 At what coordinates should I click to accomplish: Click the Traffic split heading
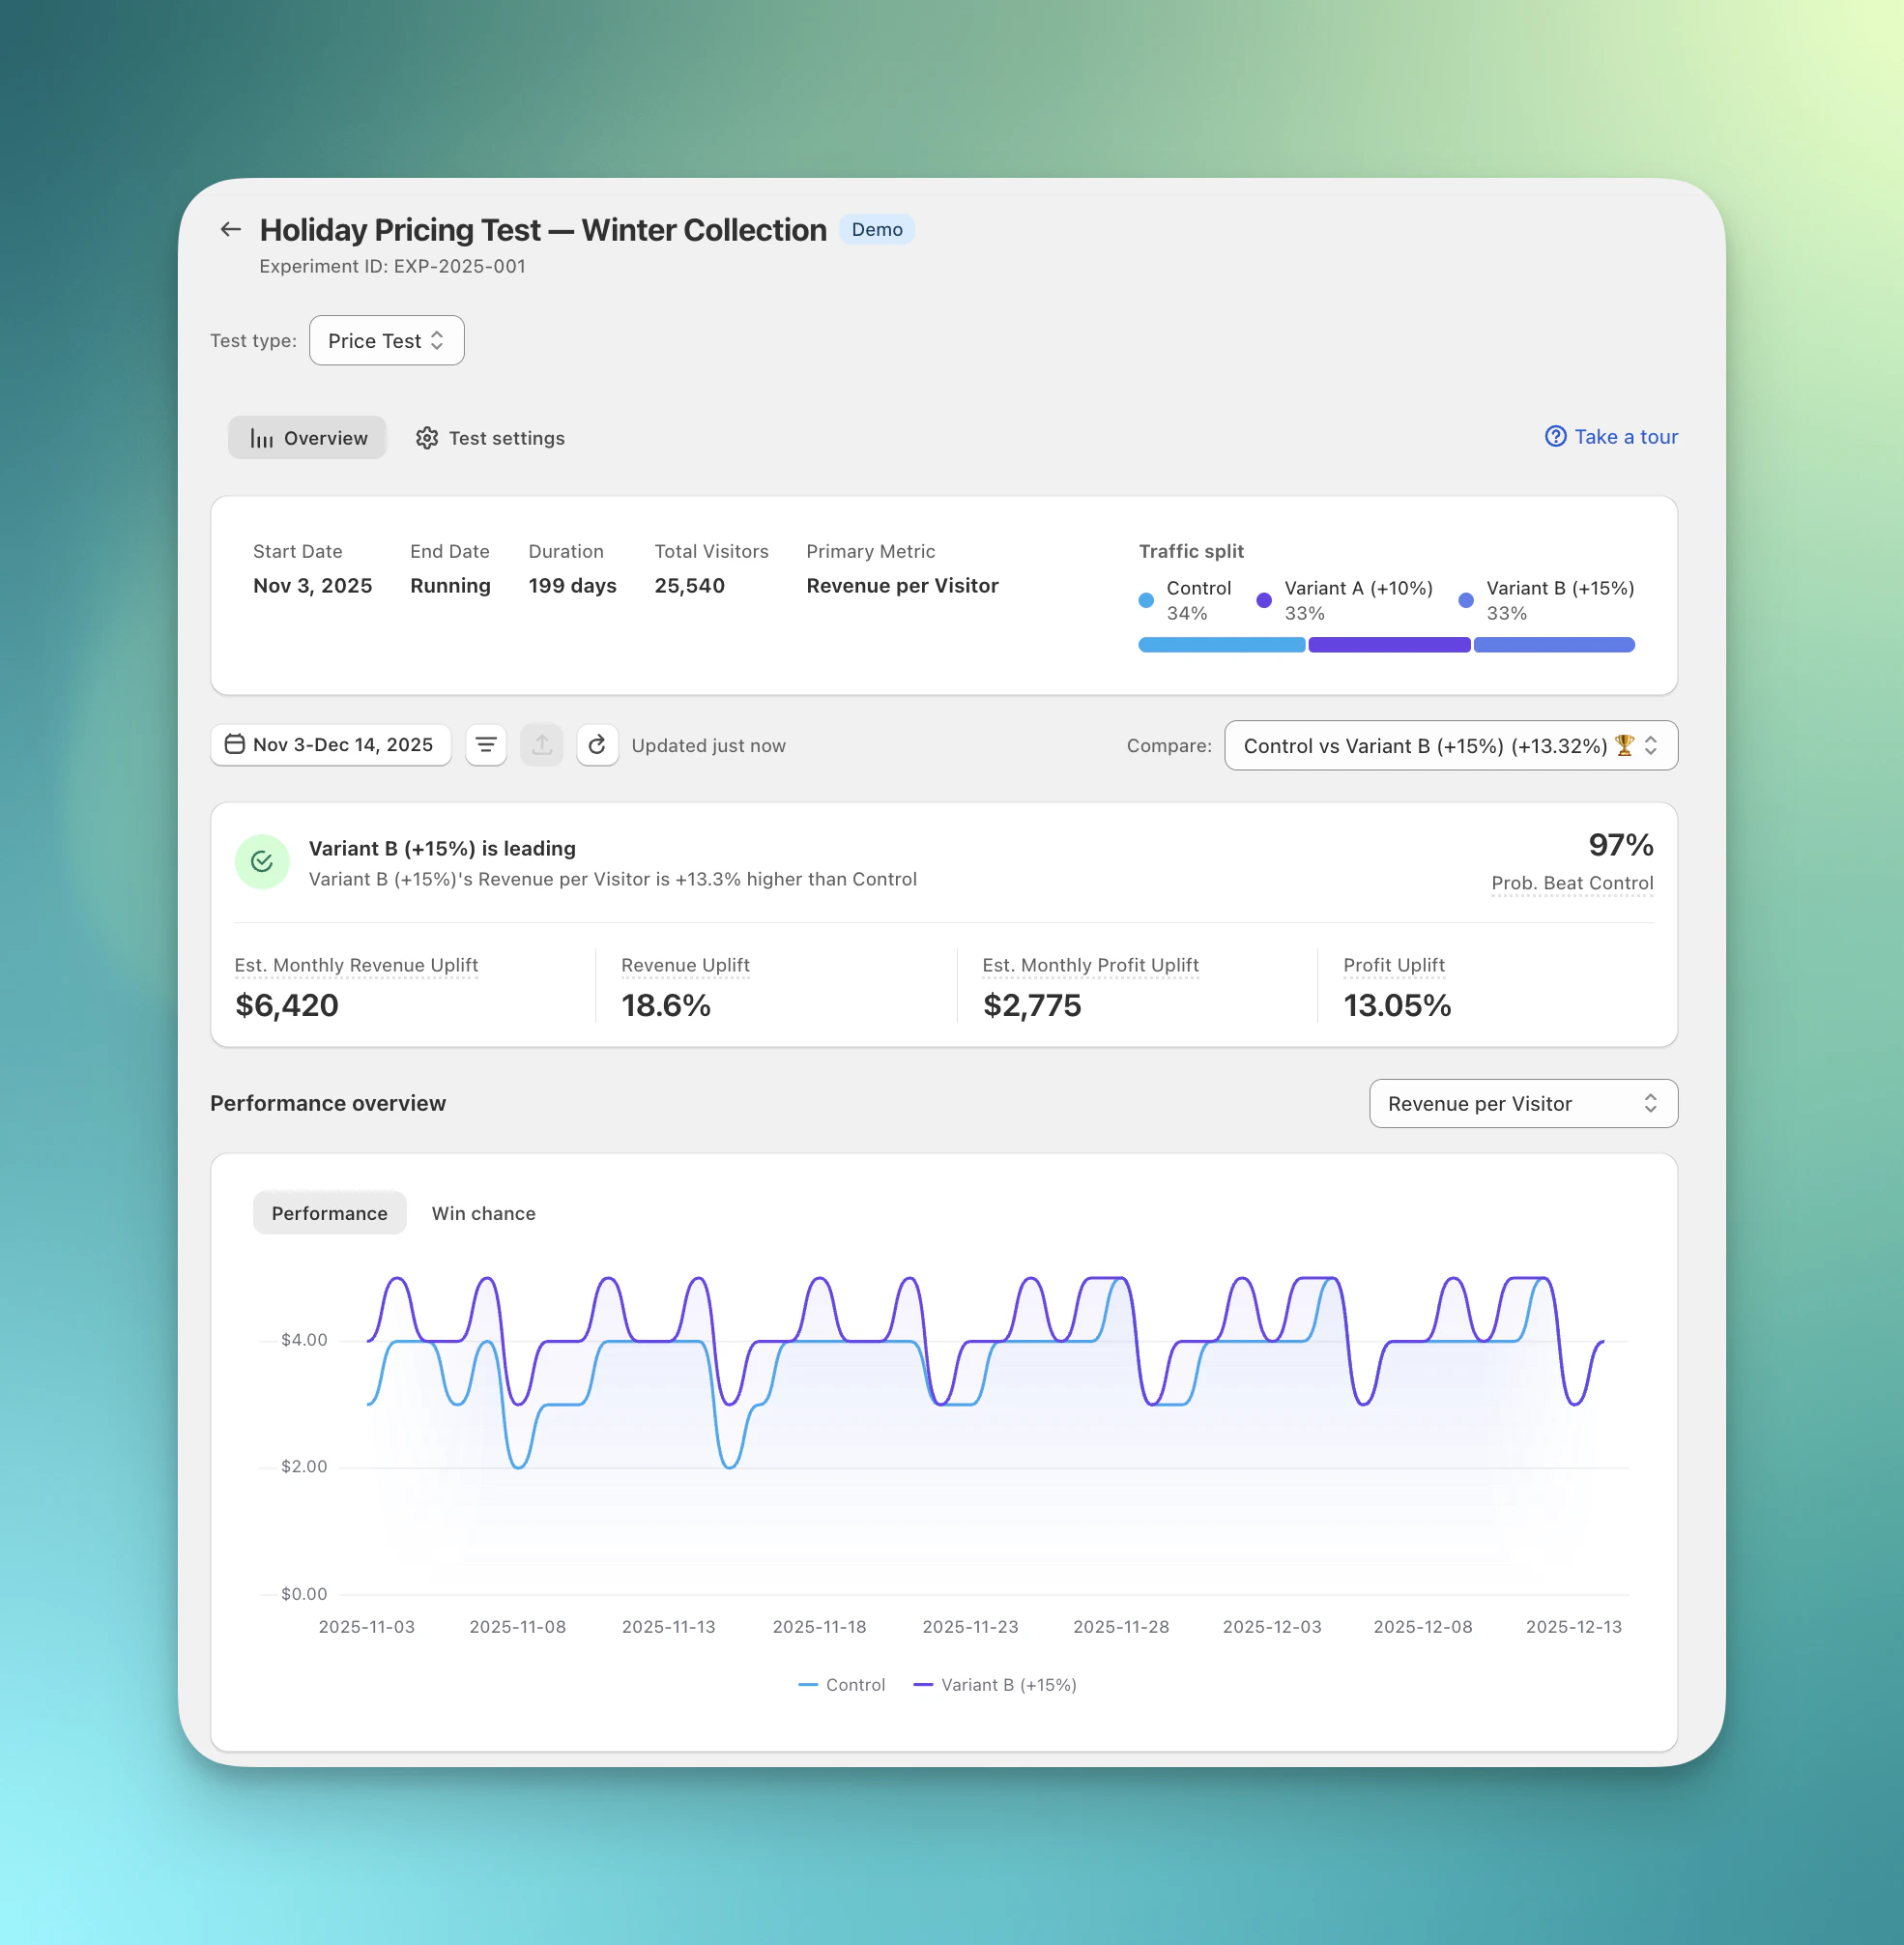click(x=1191, y=551)
